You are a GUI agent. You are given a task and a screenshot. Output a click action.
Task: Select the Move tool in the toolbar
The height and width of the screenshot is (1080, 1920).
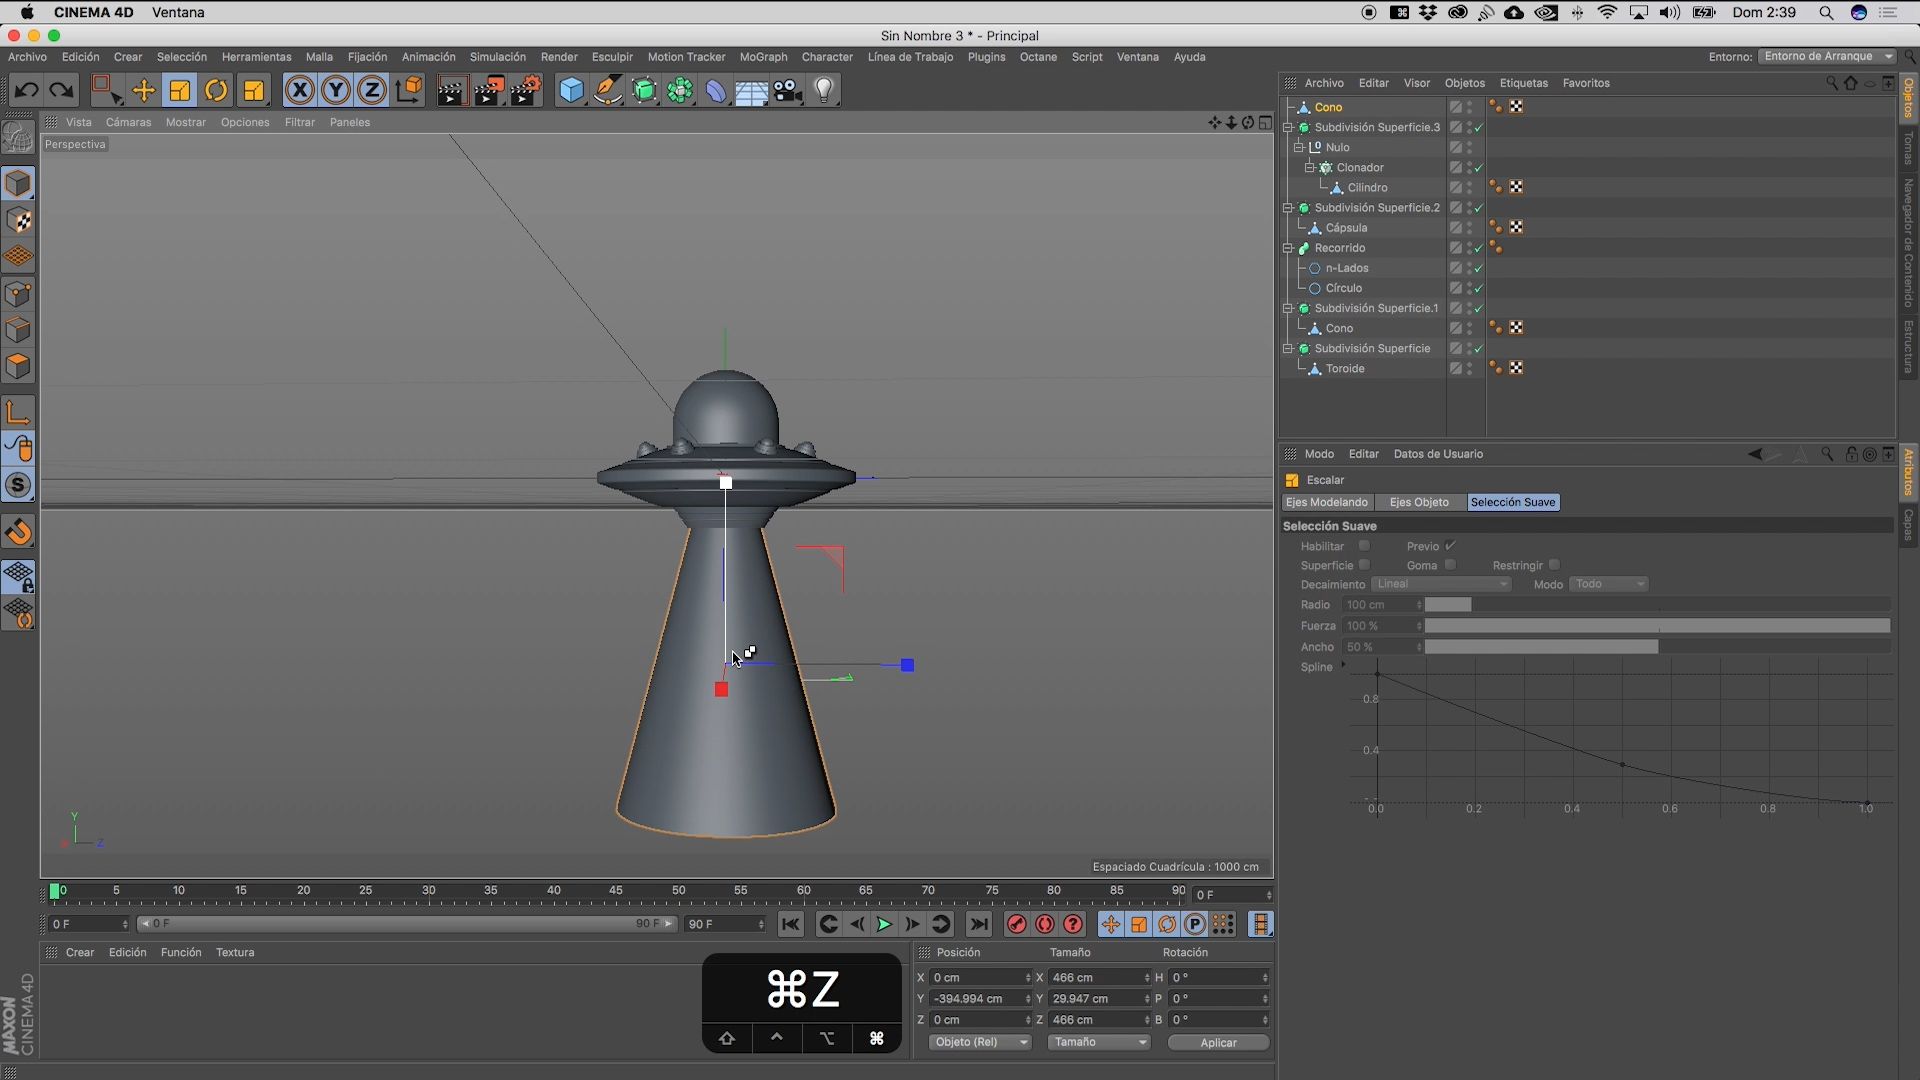[144, 90]
